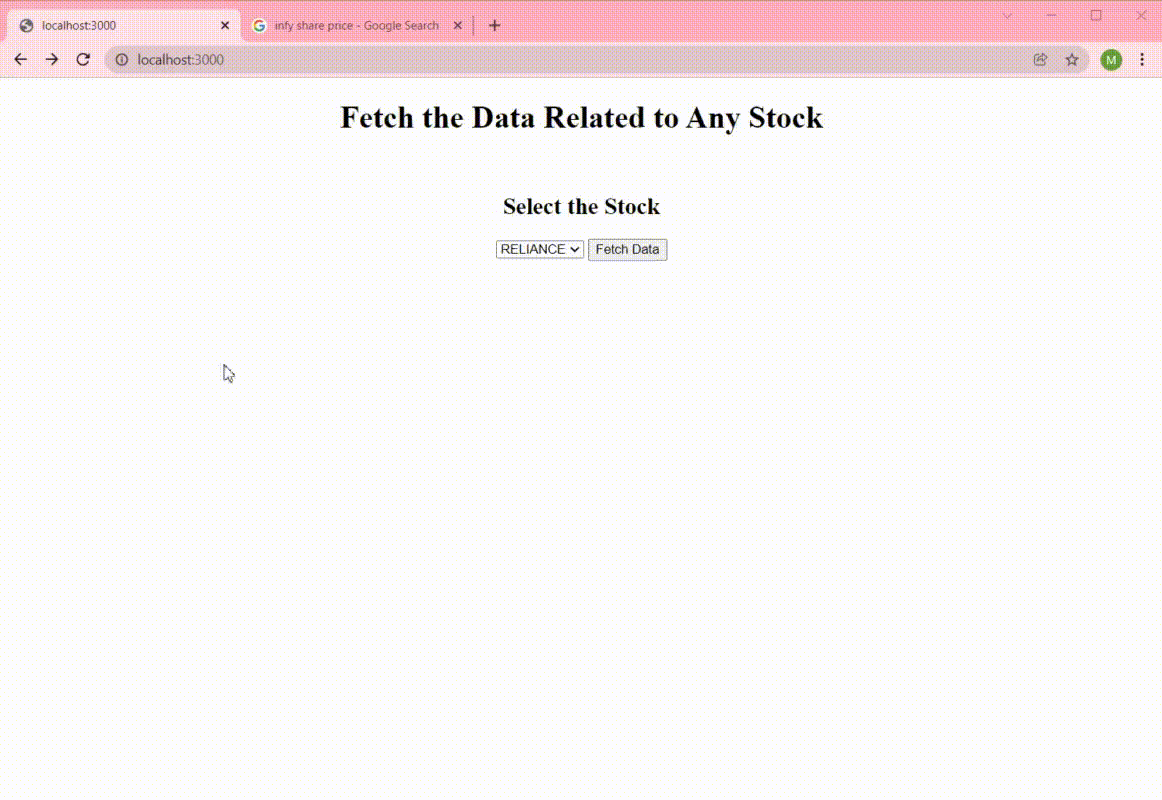Maximize the Chrome window
Image resolution: width=1162 pixels, height=800 pixels.
pos(1096,15)
